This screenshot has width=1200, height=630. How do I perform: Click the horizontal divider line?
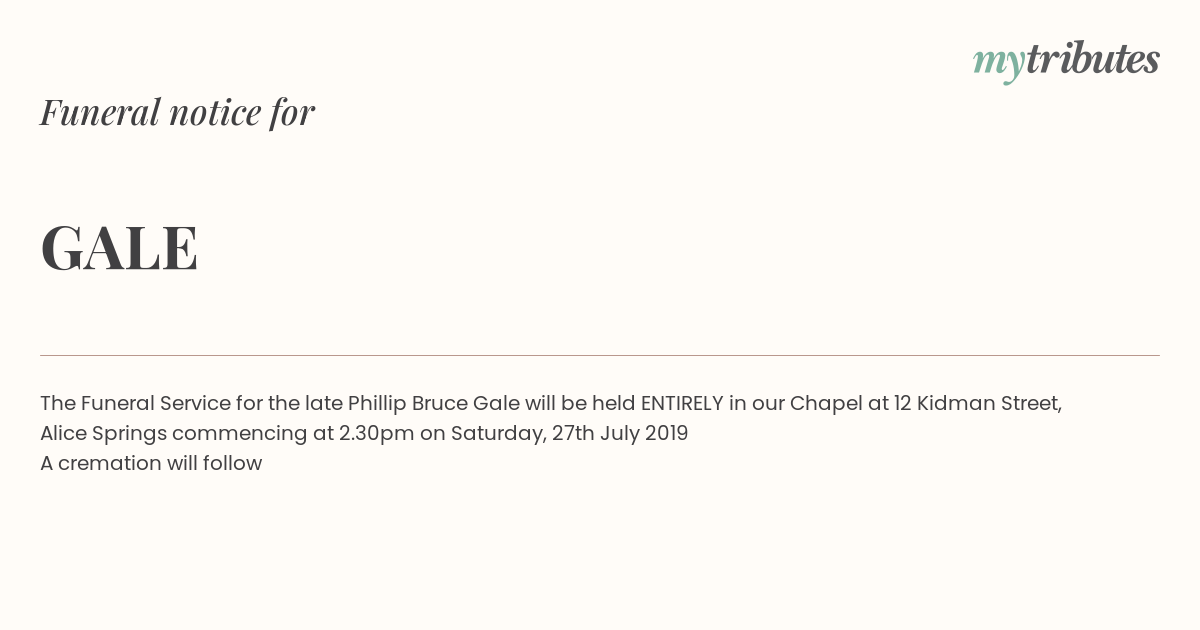[x=600, y=355]
